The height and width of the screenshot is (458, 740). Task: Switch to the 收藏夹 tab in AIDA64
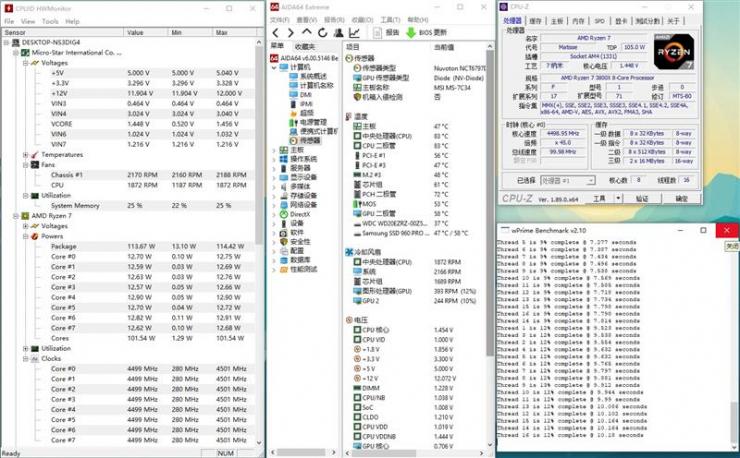[x=304, y=46]
